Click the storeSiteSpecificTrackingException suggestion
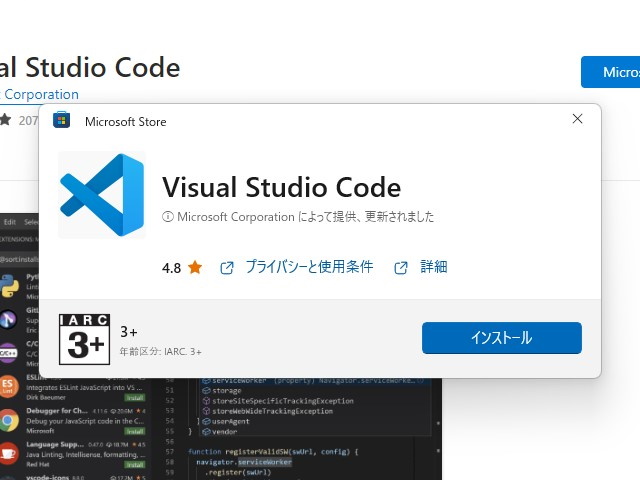This screenshot has height=480, width=640. (282, 401)
